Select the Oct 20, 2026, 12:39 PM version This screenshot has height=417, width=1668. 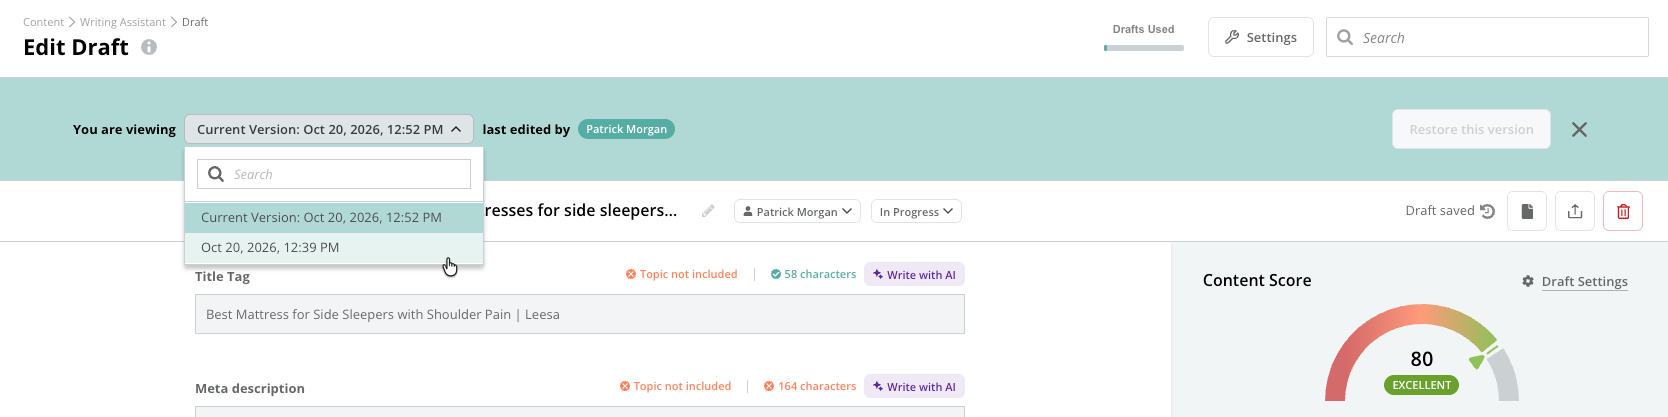pyautogui.click(x=334, y=247)
